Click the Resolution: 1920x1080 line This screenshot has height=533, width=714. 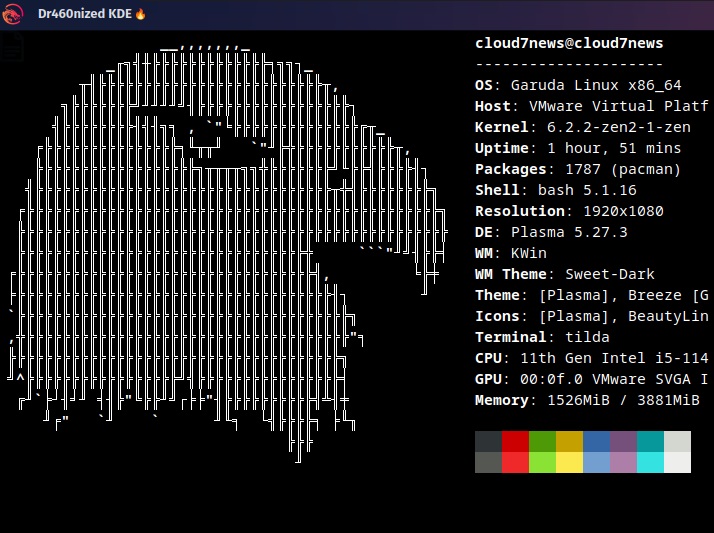tap(569, 211)
